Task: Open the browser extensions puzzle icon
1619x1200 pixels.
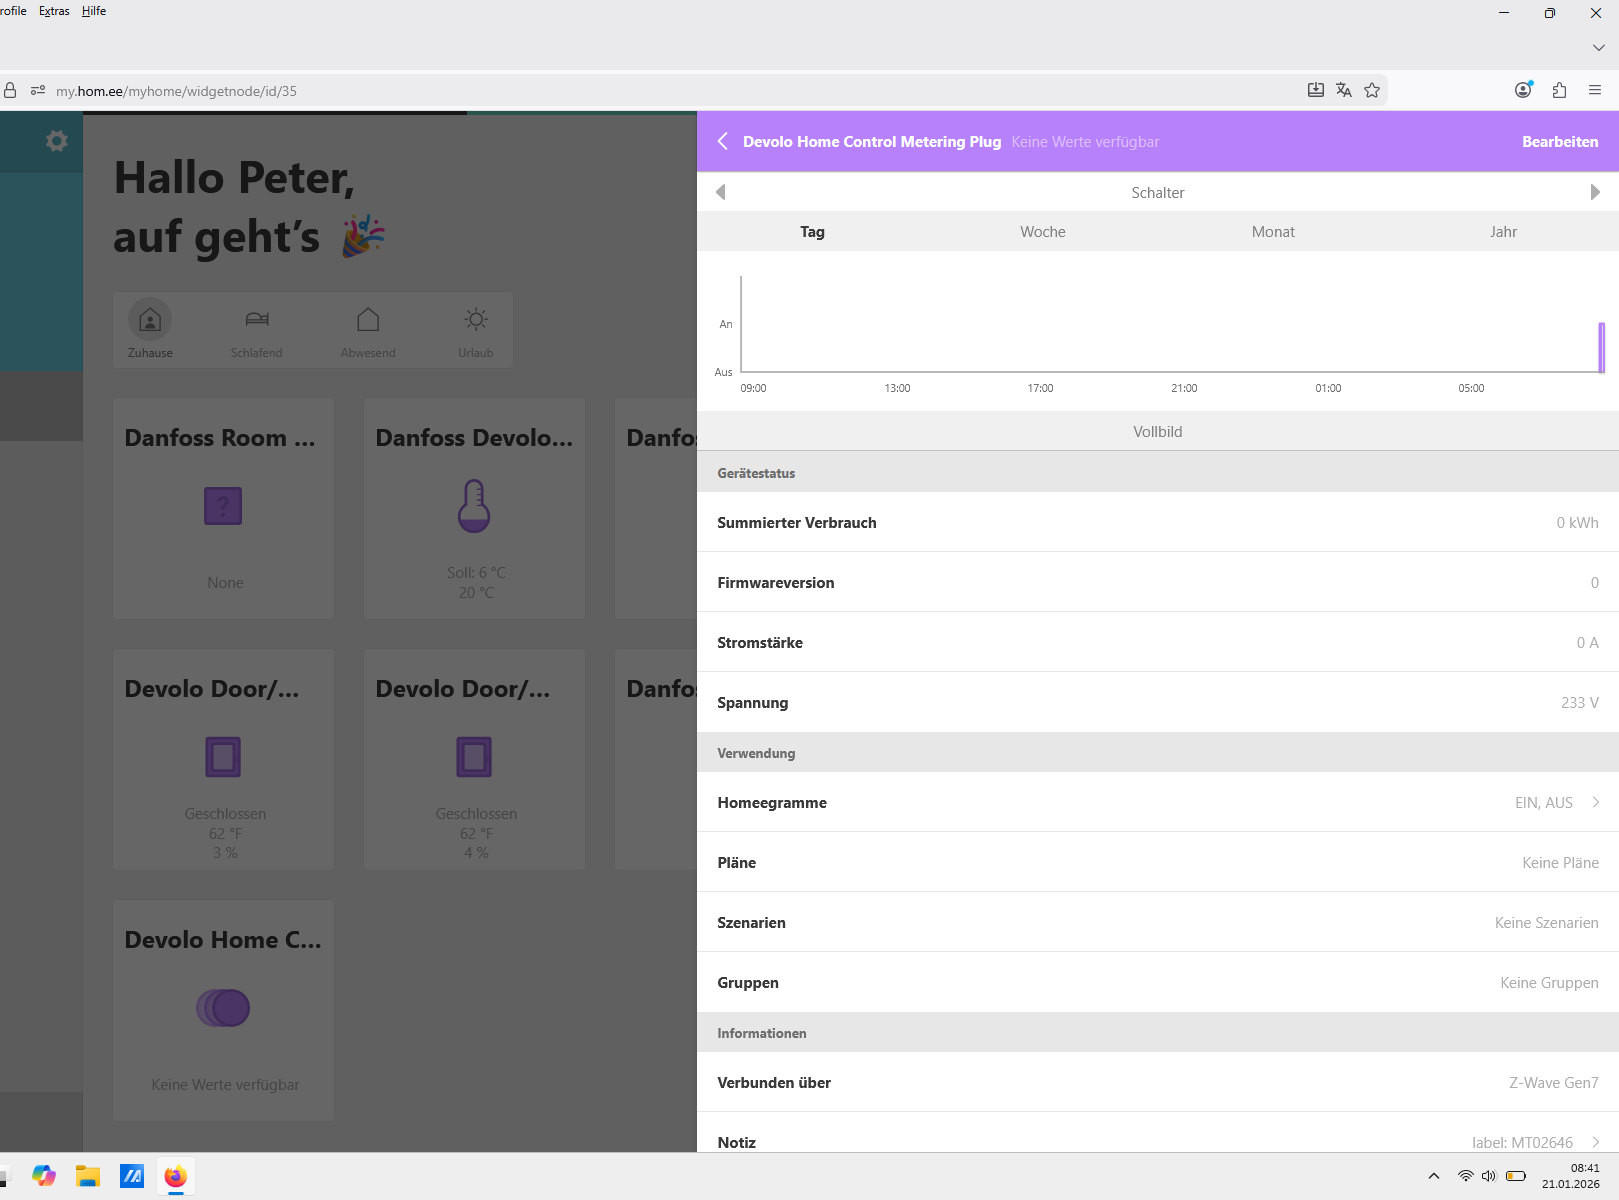Action: click(1559, 91)
